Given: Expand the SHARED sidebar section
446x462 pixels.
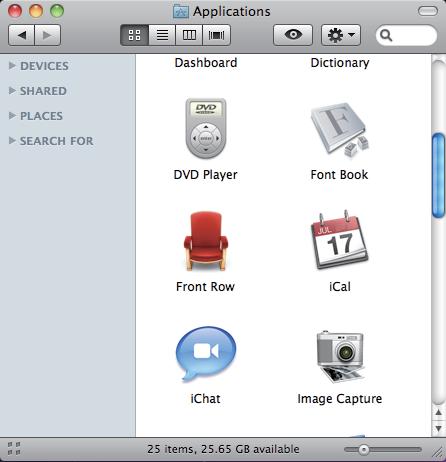Looking at the screenshot, I should (12, 90).
